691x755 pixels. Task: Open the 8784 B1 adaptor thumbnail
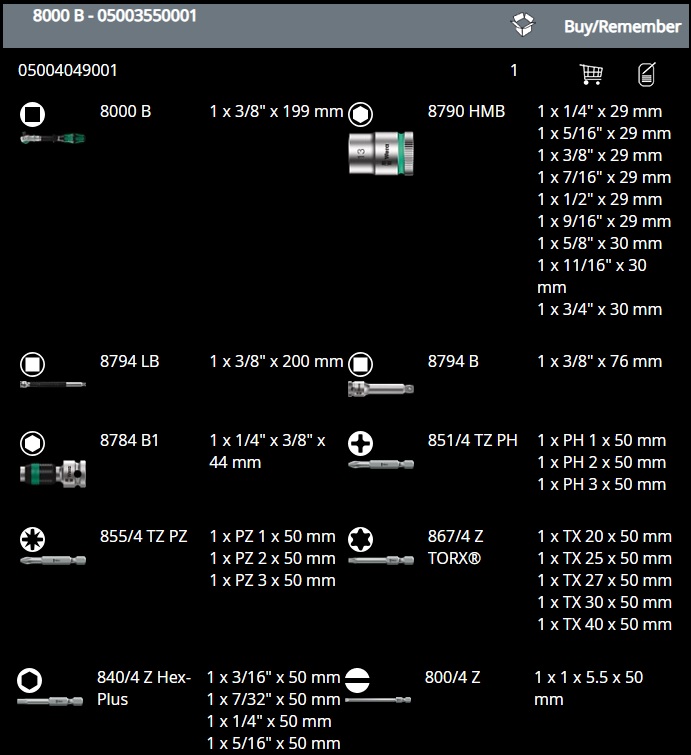pos(53,474)
